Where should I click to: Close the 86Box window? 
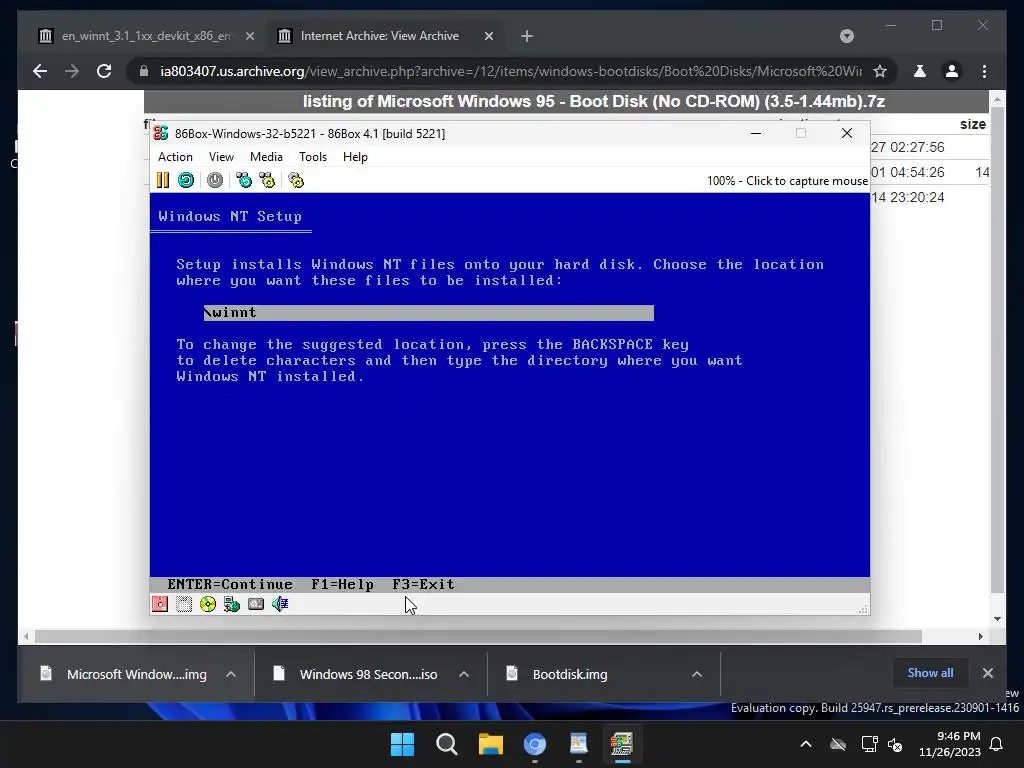[847, 133]
